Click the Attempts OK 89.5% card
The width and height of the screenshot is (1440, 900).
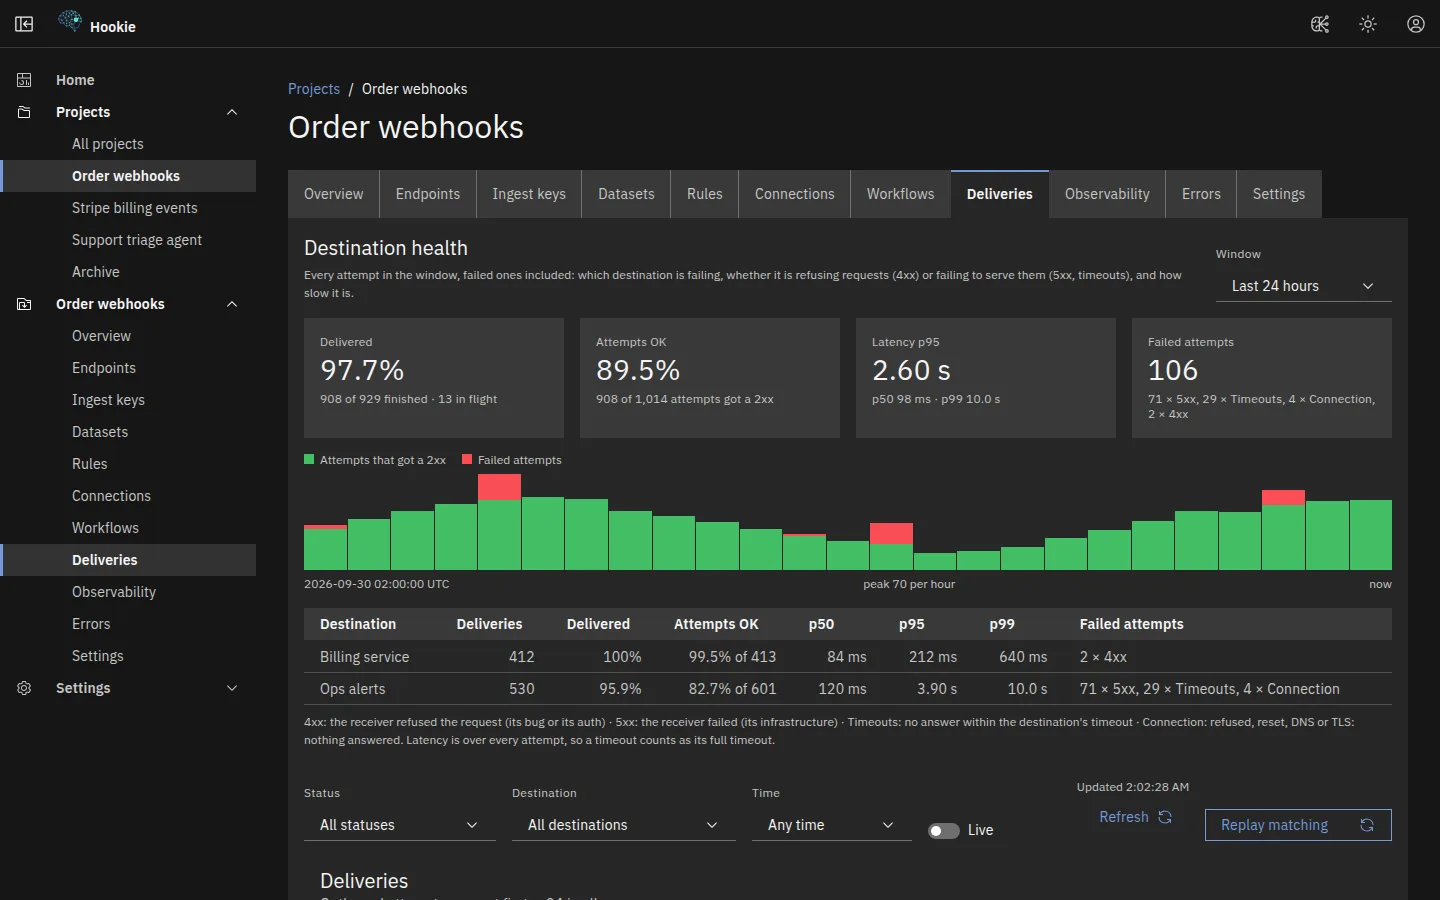coord(710,378)
